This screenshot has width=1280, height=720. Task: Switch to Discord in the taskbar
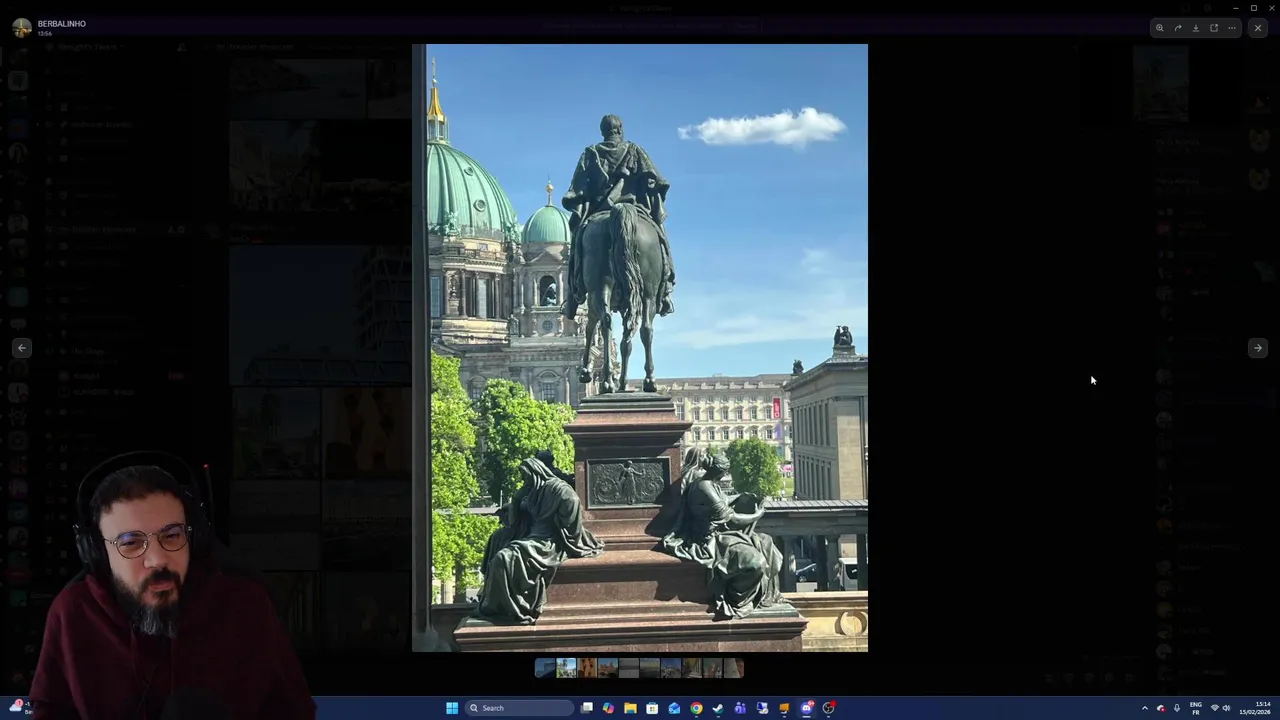(x=806, y=708)
